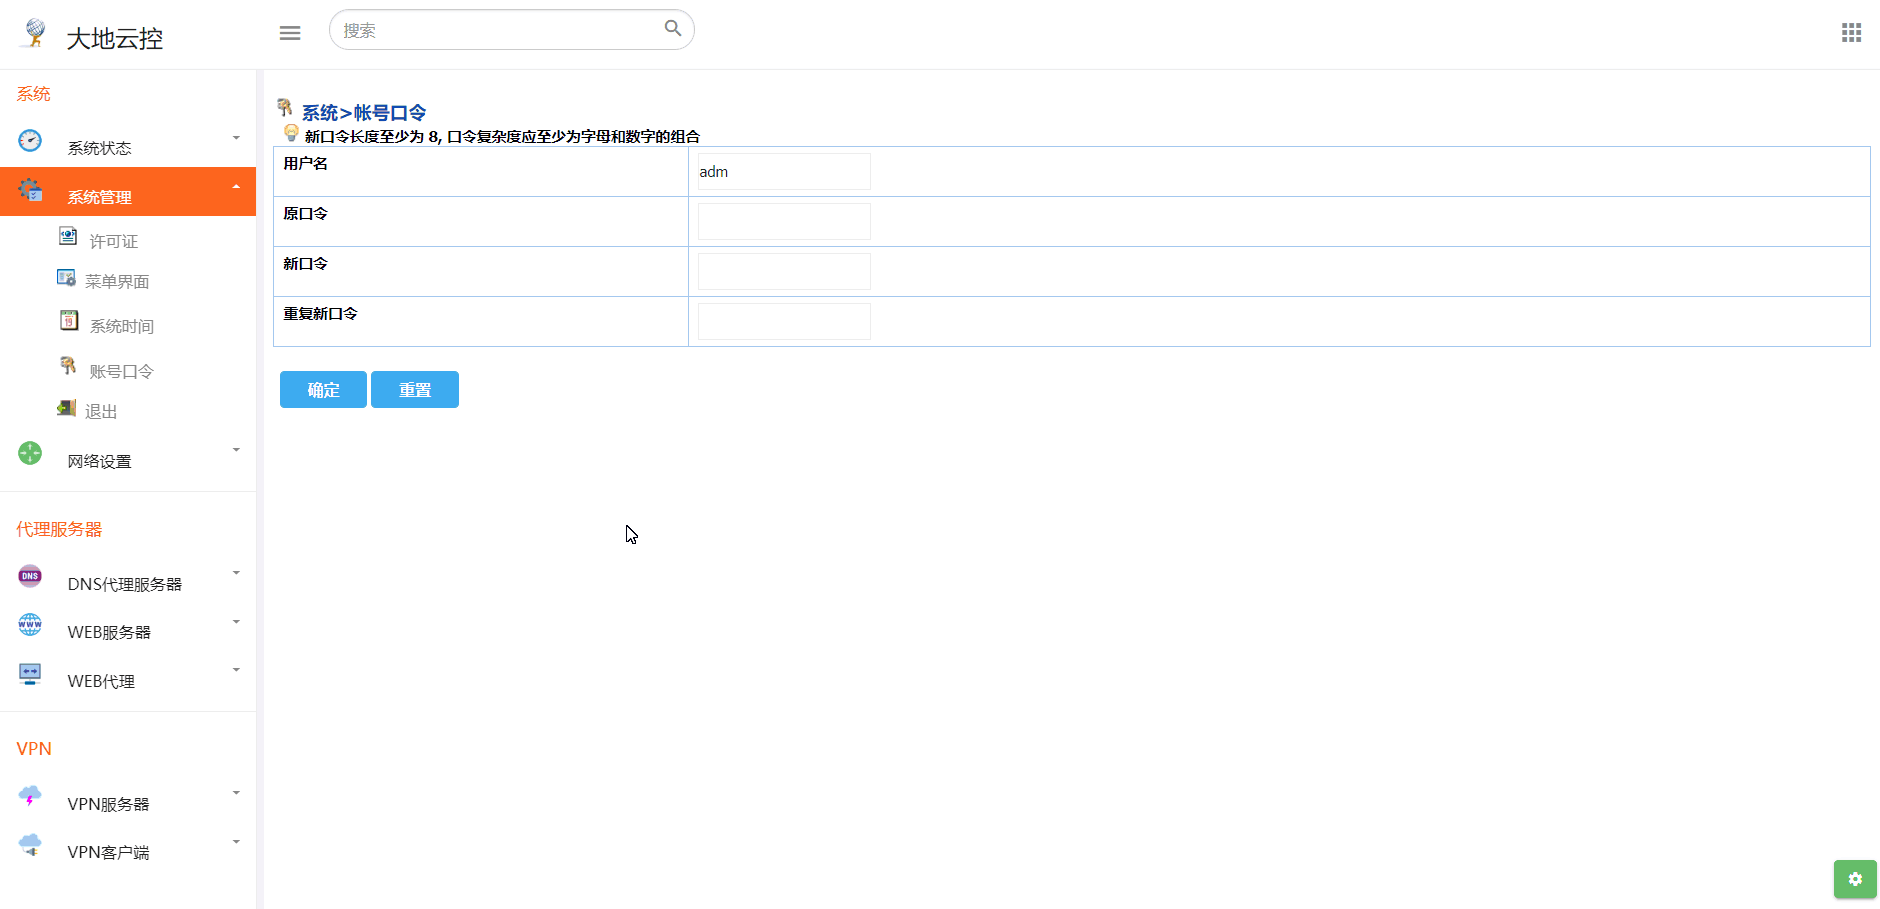The width and height of the screenshot is (1880, 909).
Task: Click the 系统时间 calendar icon
Action: (69, 320)
